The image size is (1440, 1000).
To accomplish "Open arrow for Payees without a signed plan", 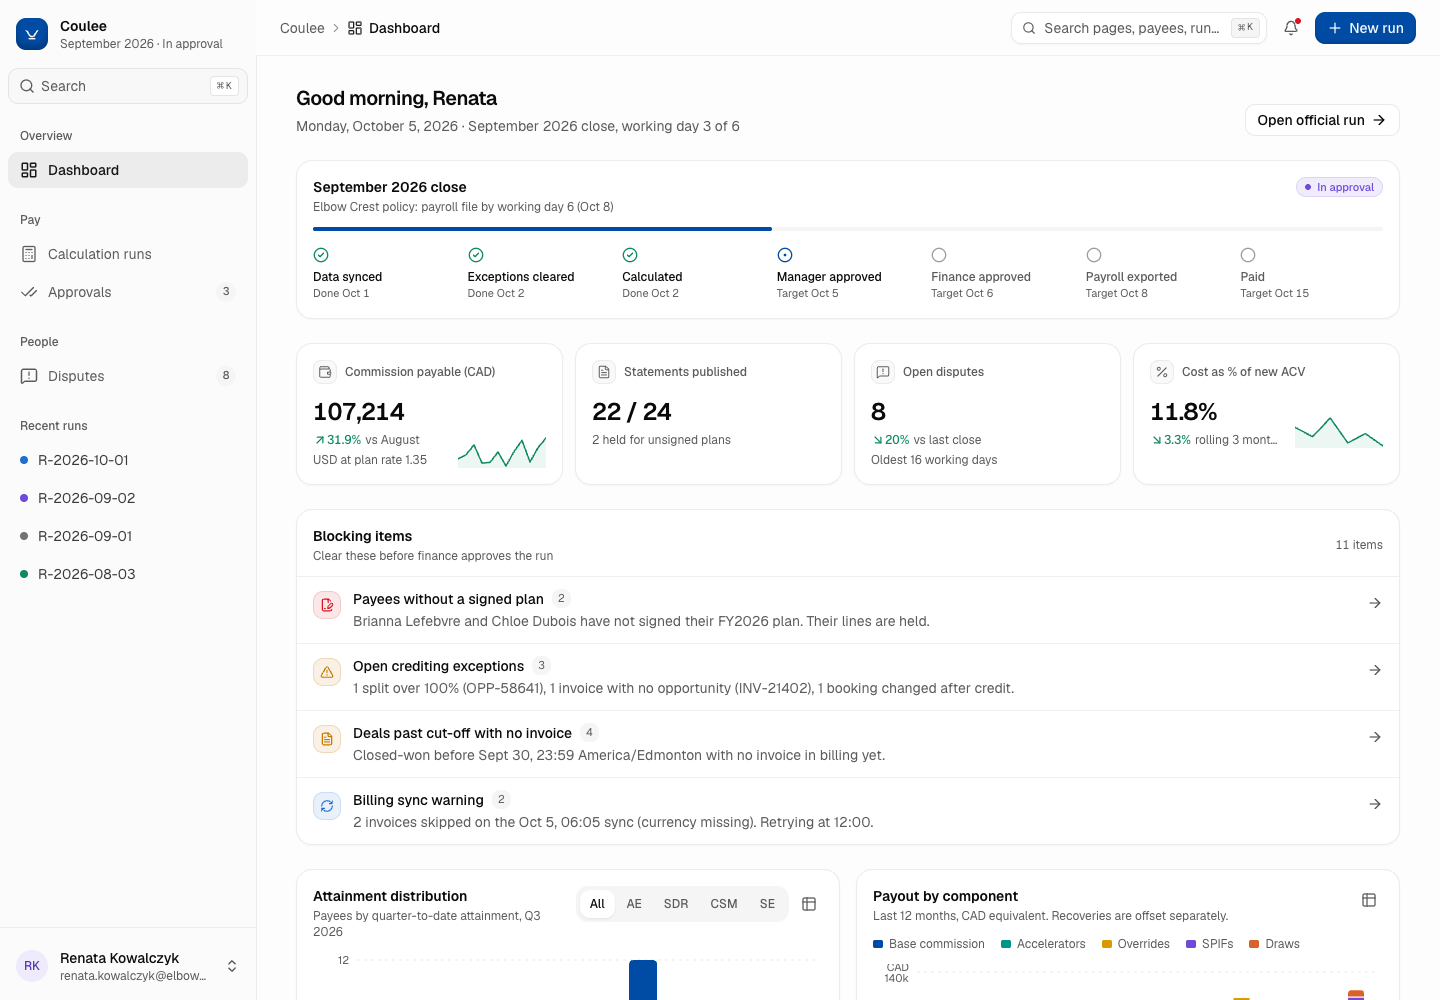I will 1375,603.
